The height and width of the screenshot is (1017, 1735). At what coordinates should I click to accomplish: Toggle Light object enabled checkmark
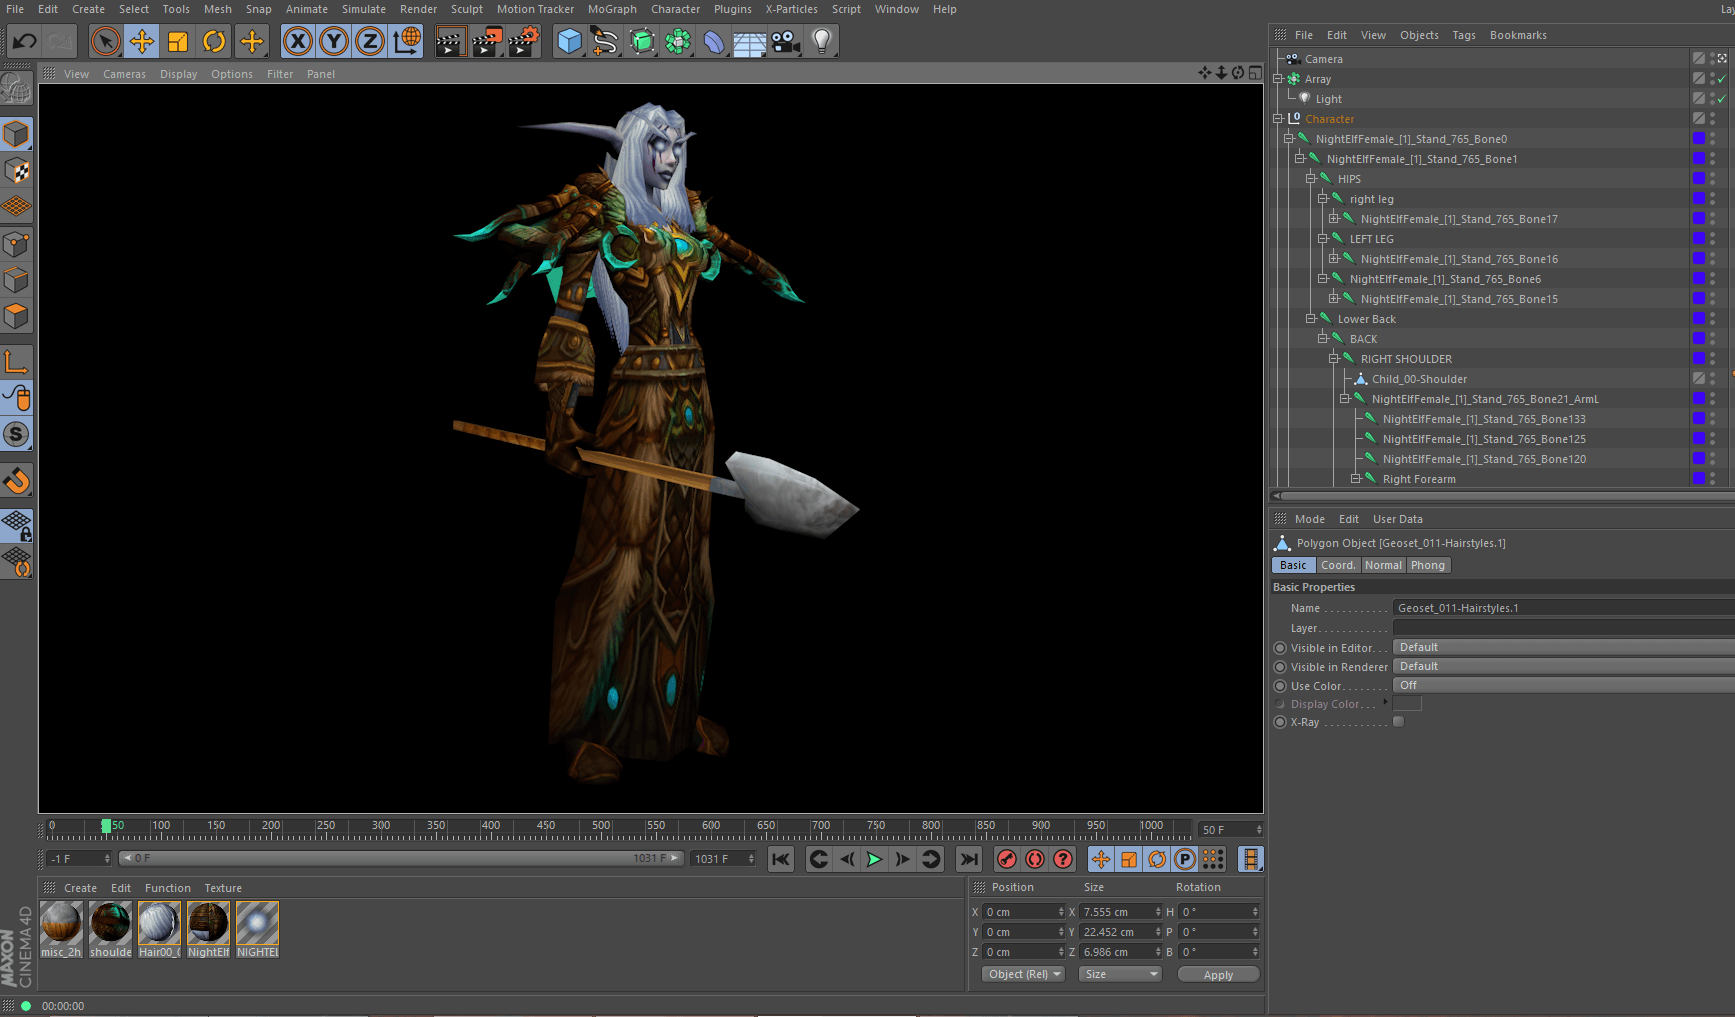(x=1721, y=99)
